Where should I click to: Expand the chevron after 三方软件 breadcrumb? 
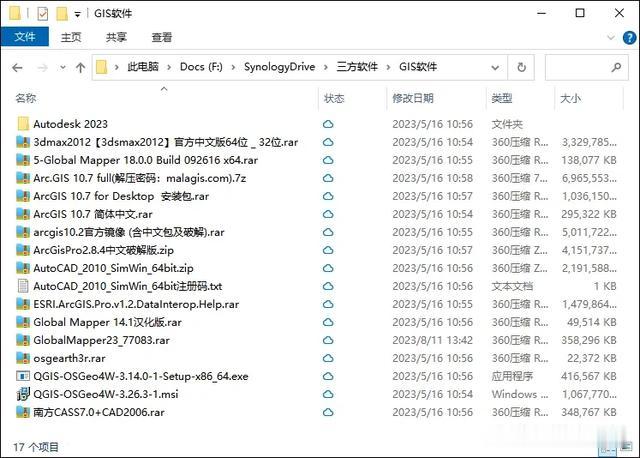[388, 67]
